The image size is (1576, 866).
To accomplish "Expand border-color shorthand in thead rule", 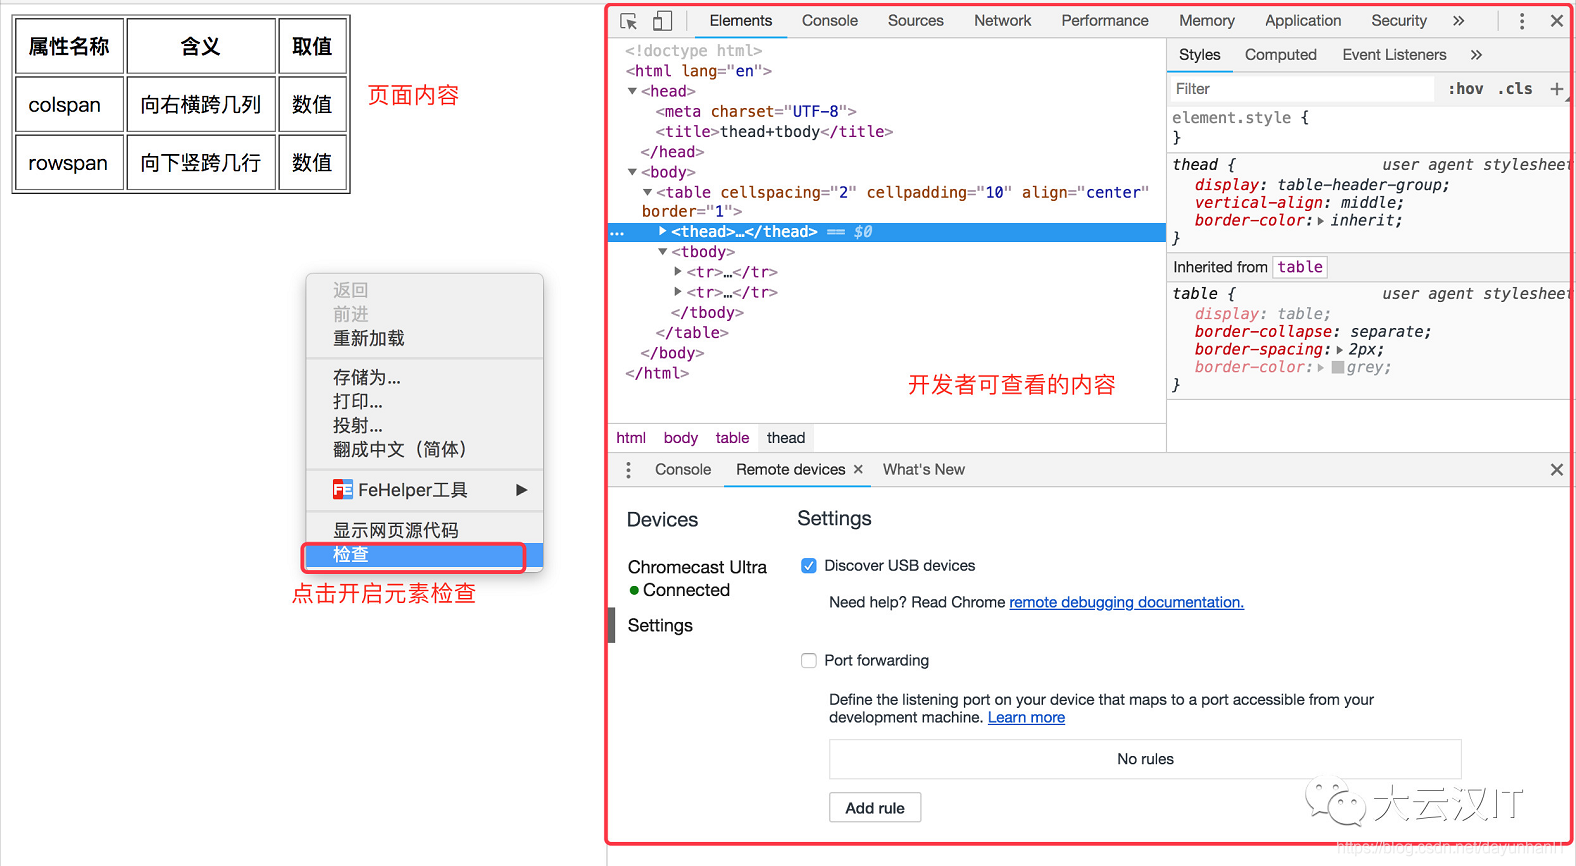I will [x=1321, y=221].
